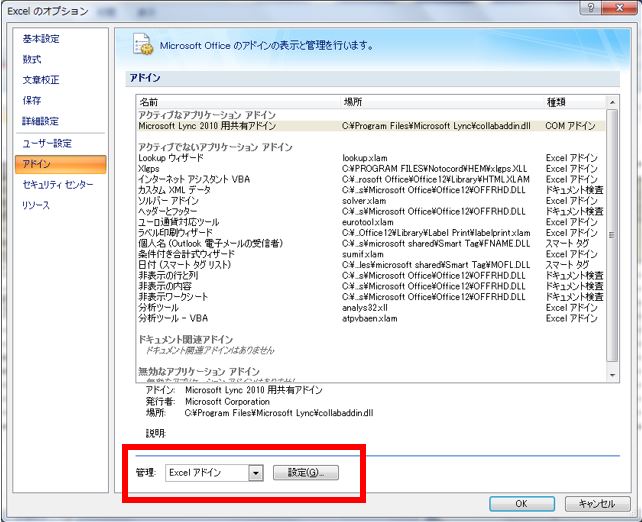Open the 基本設定 category
The image size is (642, 522).
pyautogui.click(x=41, y=39)
